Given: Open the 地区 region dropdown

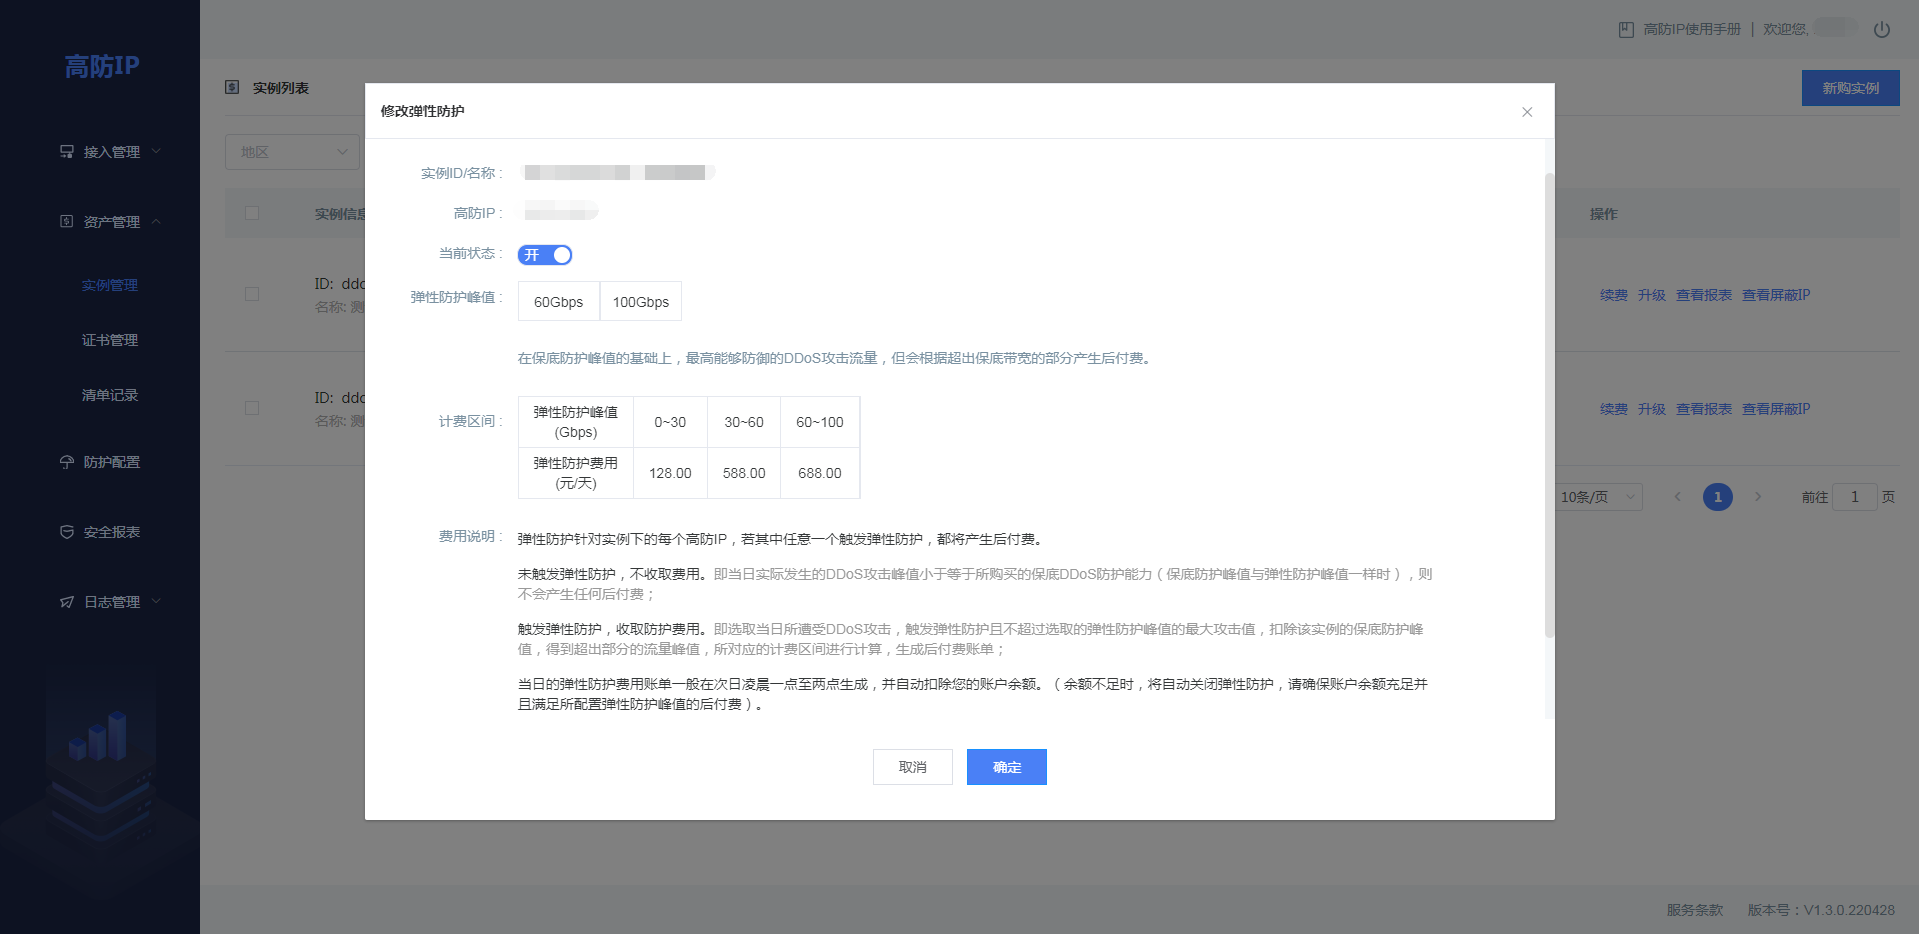Looking at the screenshot, I should [x=292, y=152].
